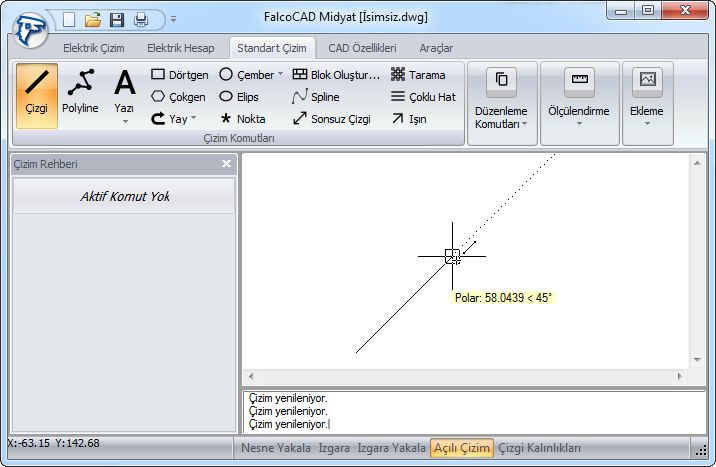
Task: Click the FalcoCAD application logo button
Action: coord(30,30)
